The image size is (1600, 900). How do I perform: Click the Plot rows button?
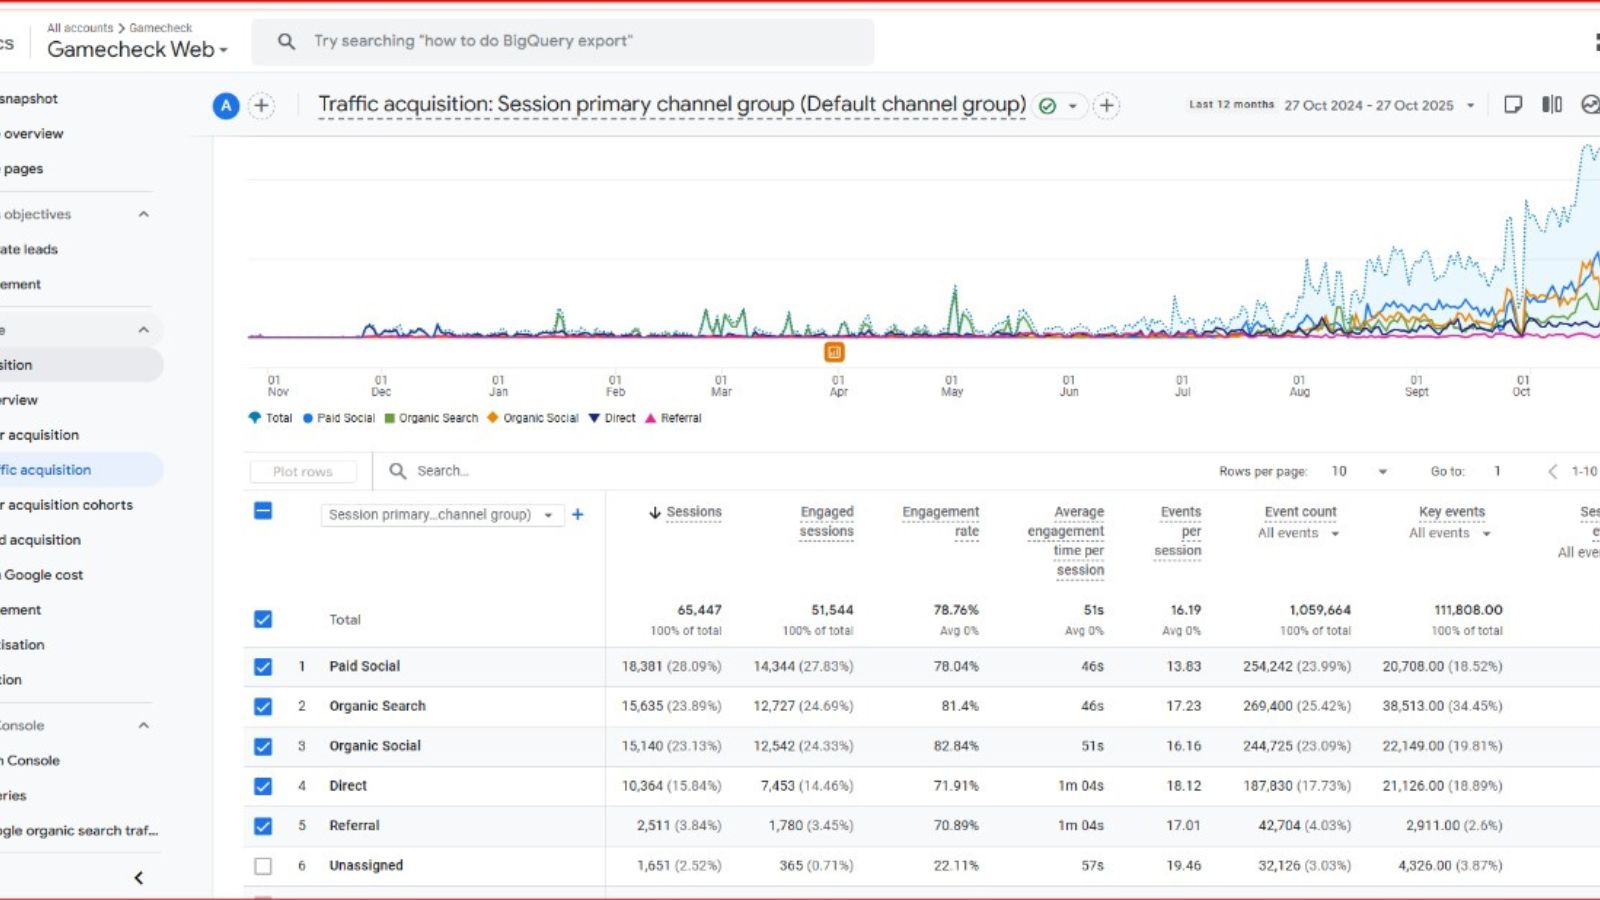pyautogui.click(x=303, y=471)
